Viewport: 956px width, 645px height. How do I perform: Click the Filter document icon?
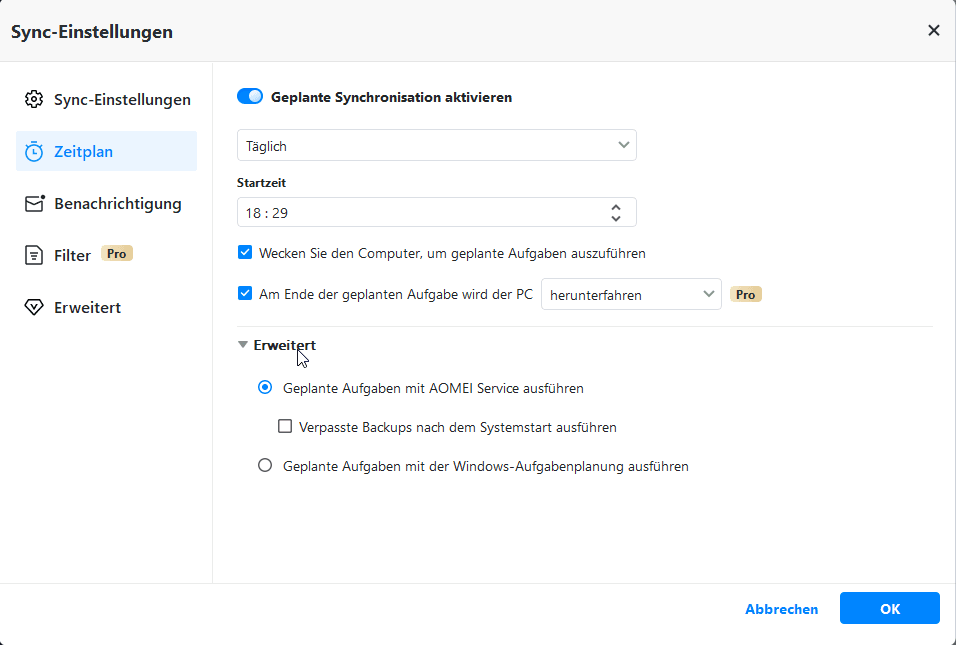[34, 256]
